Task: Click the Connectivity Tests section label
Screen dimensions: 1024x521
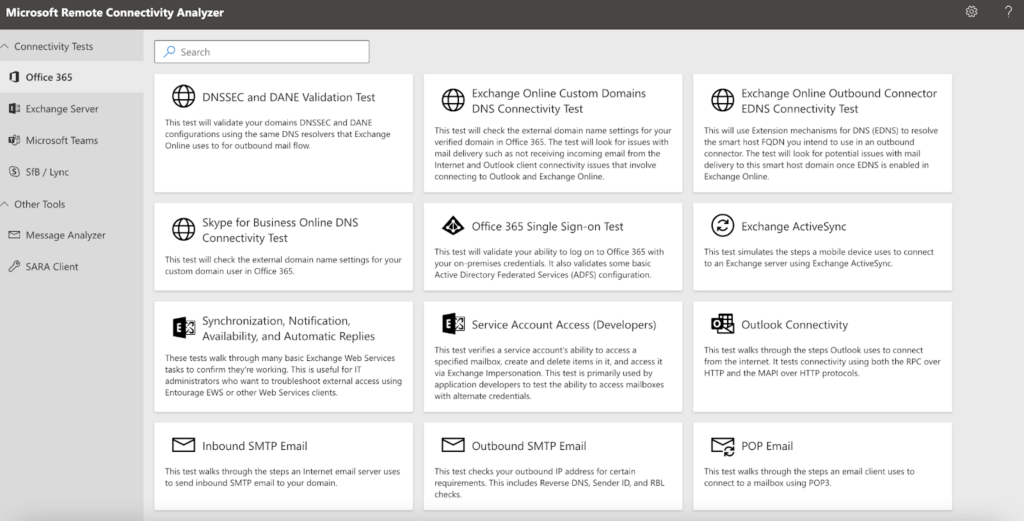Action: coord(54,46)
